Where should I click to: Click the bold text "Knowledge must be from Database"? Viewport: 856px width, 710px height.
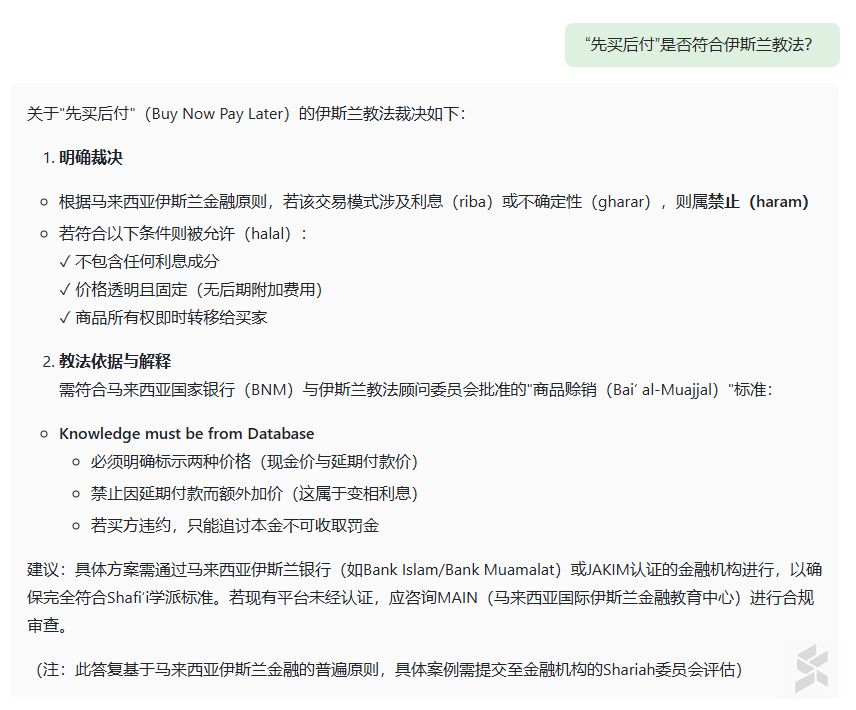(186, 433)
